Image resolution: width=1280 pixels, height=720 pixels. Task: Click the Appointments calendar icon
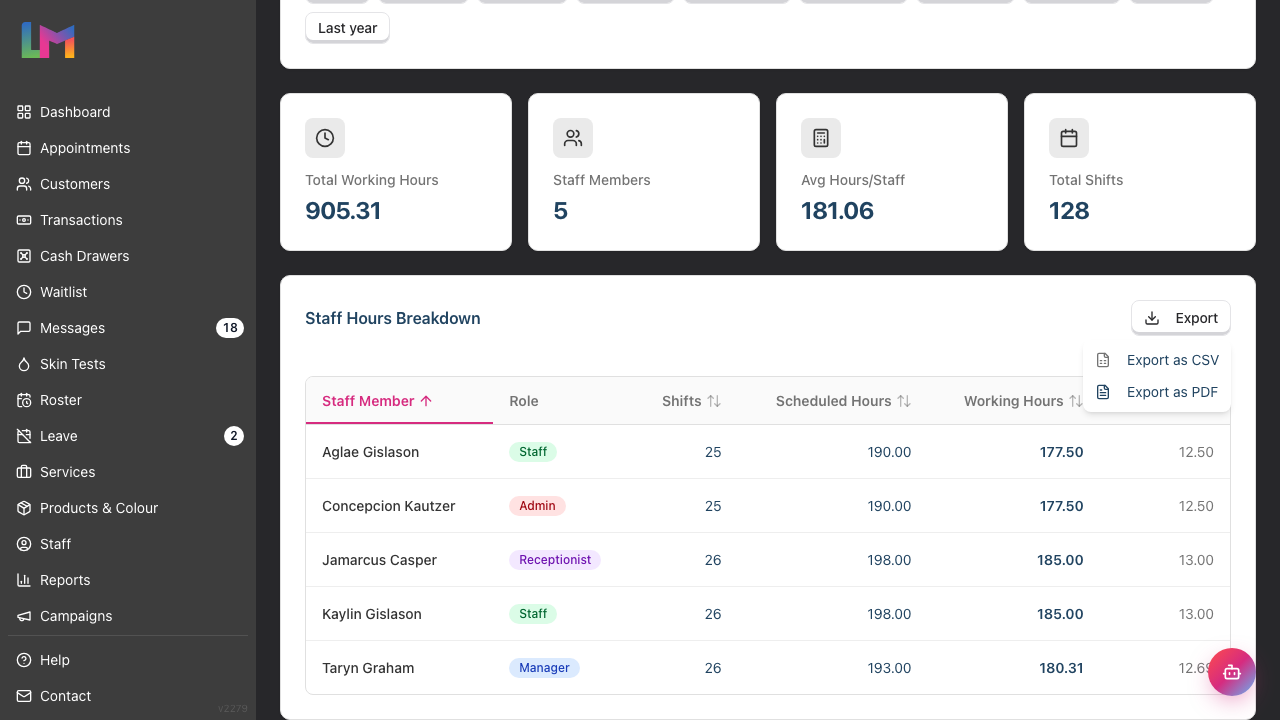click(24, 148)
